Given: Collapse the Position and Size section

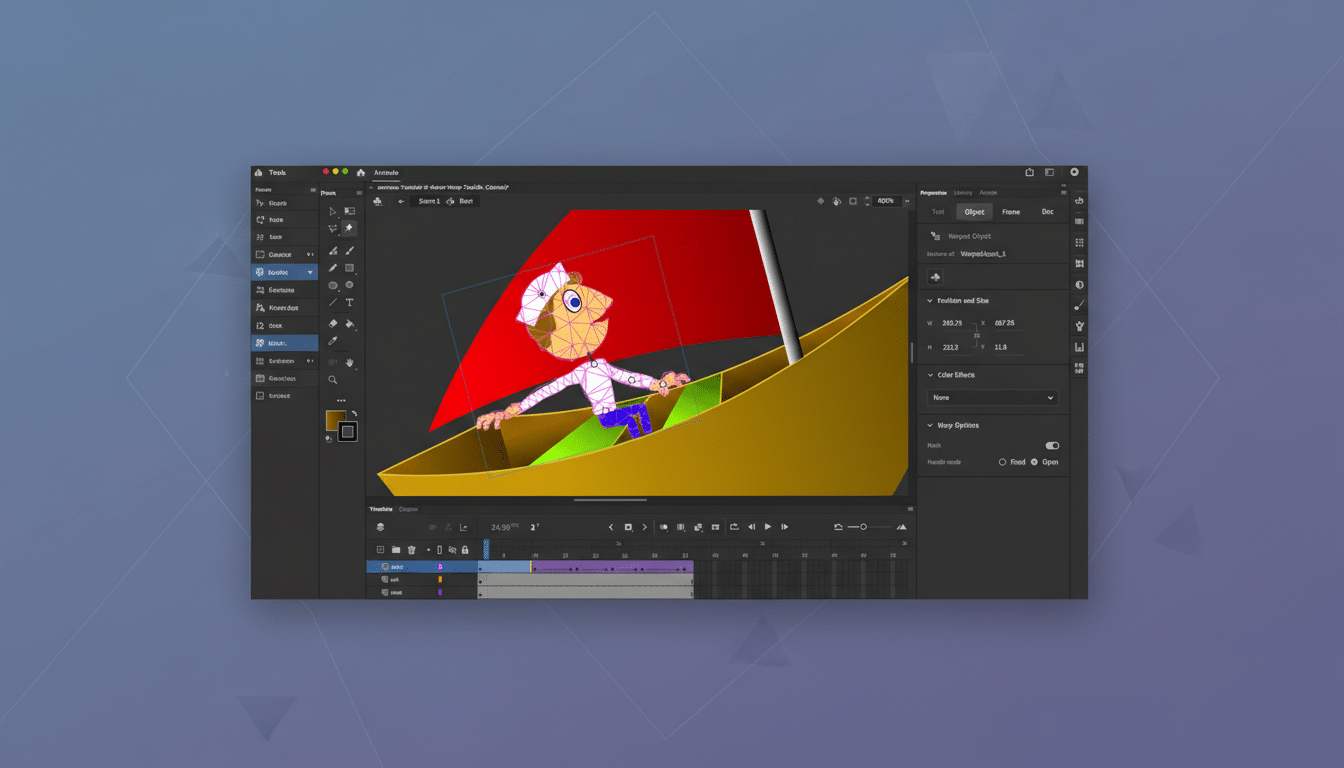Looking at the screenshot, I should (931, 300).
